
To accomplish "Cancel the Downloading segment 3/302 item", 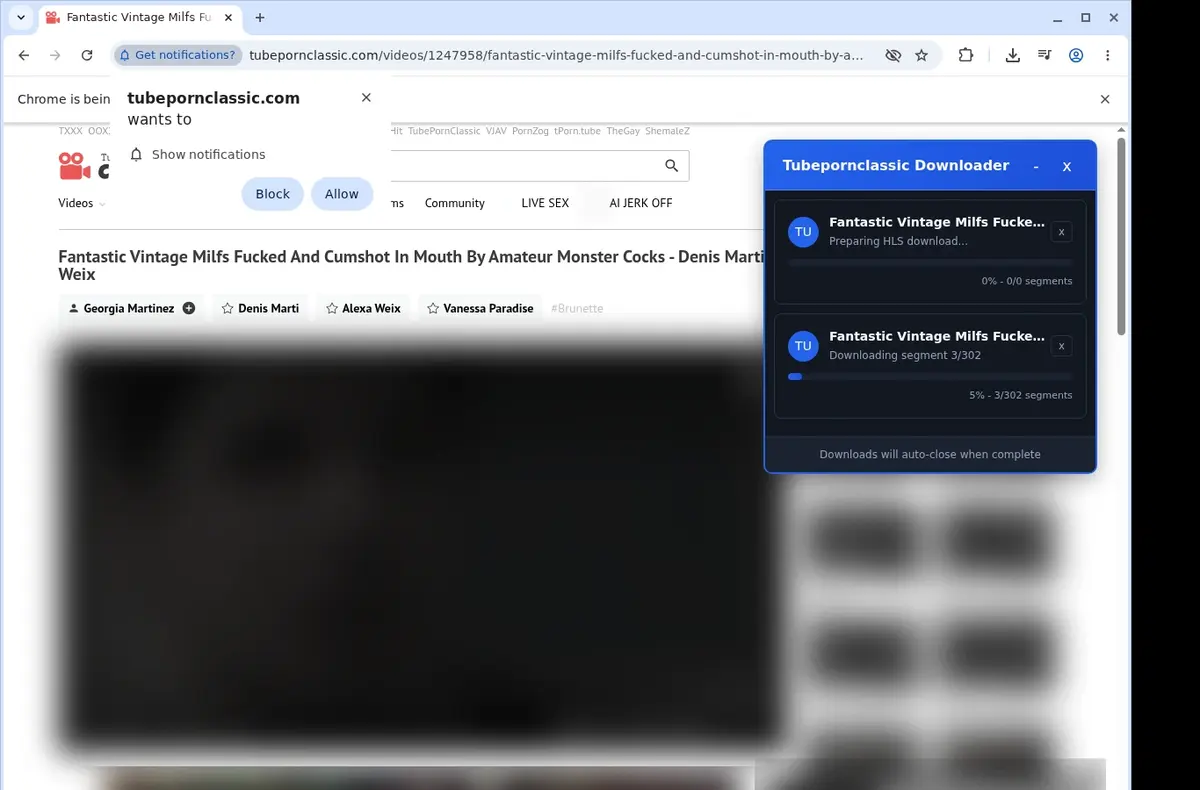I will pyautogui.click(x=1062, y=346).
